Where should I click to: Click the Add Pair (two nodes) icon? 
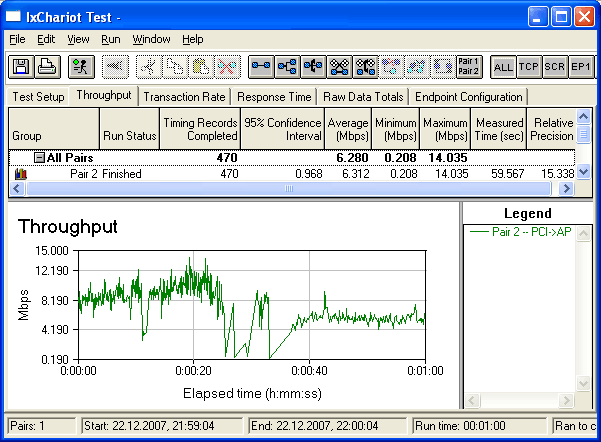tap(261, 67)
